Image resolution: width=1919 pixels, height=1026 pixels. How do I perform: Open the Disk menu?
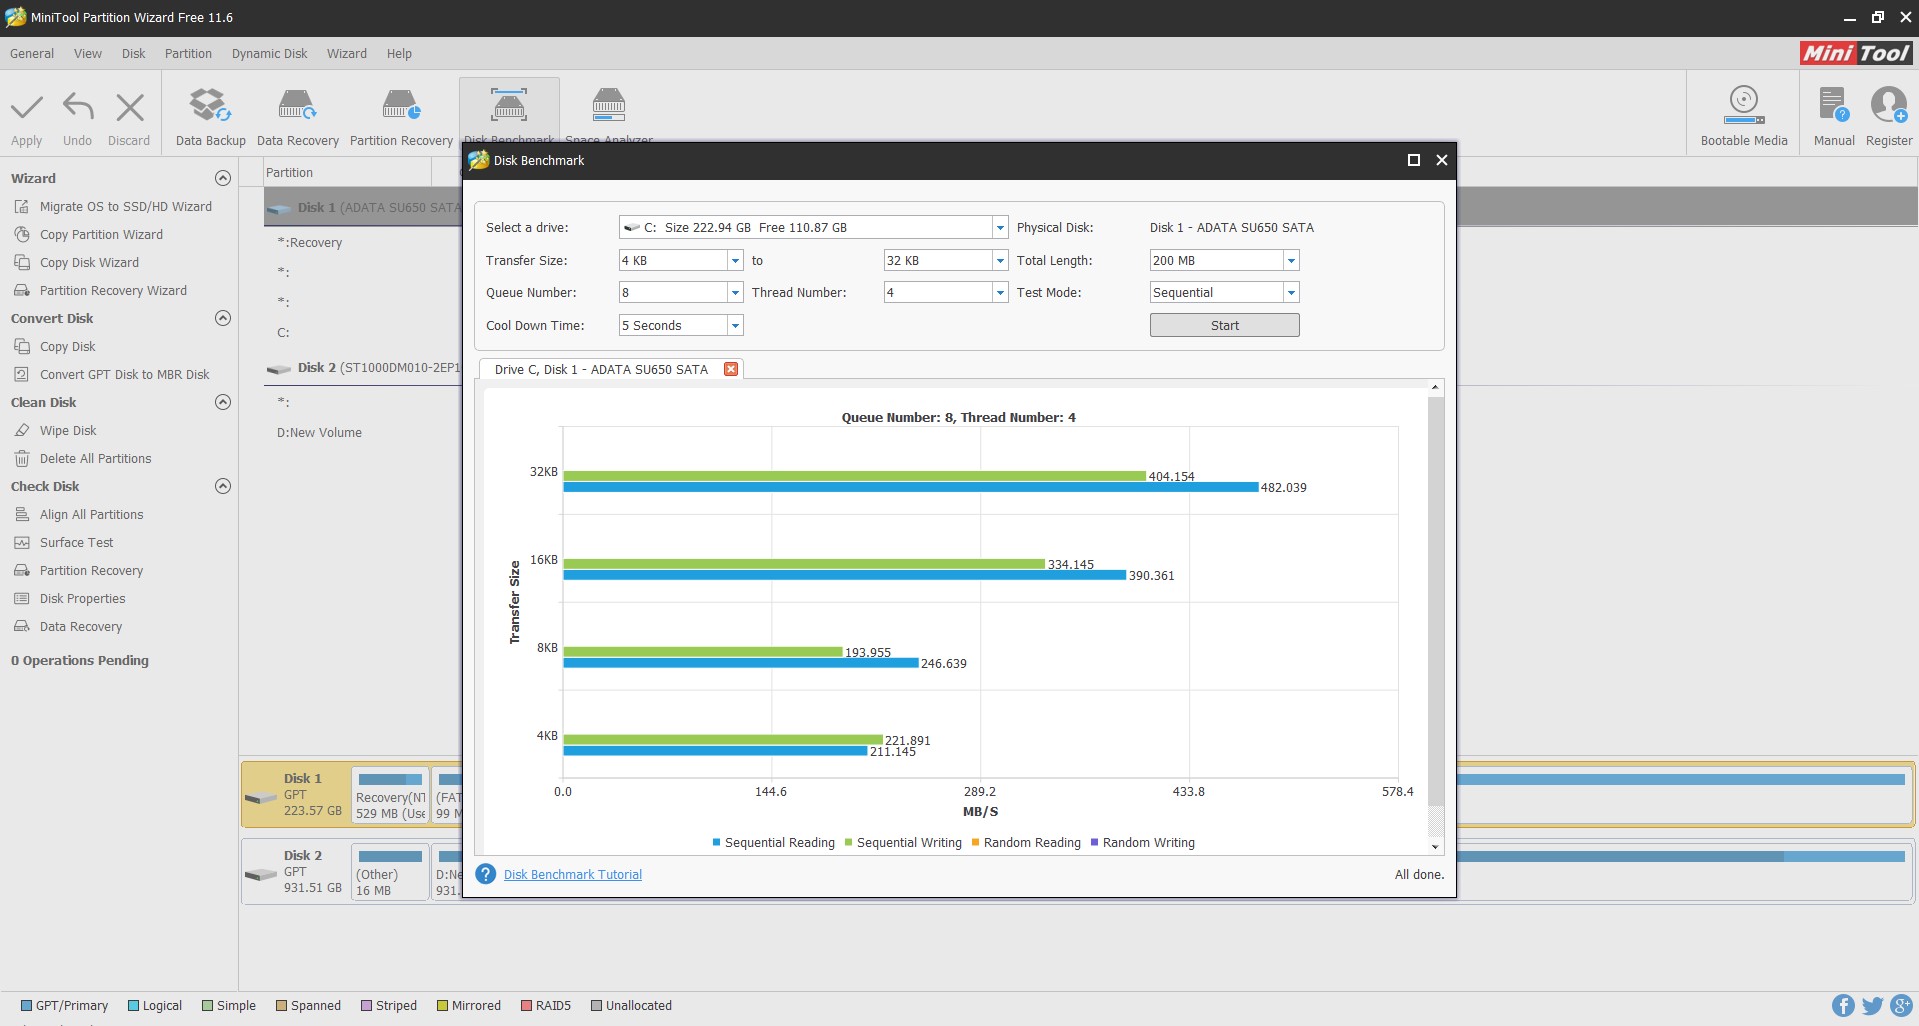[134, 53]
